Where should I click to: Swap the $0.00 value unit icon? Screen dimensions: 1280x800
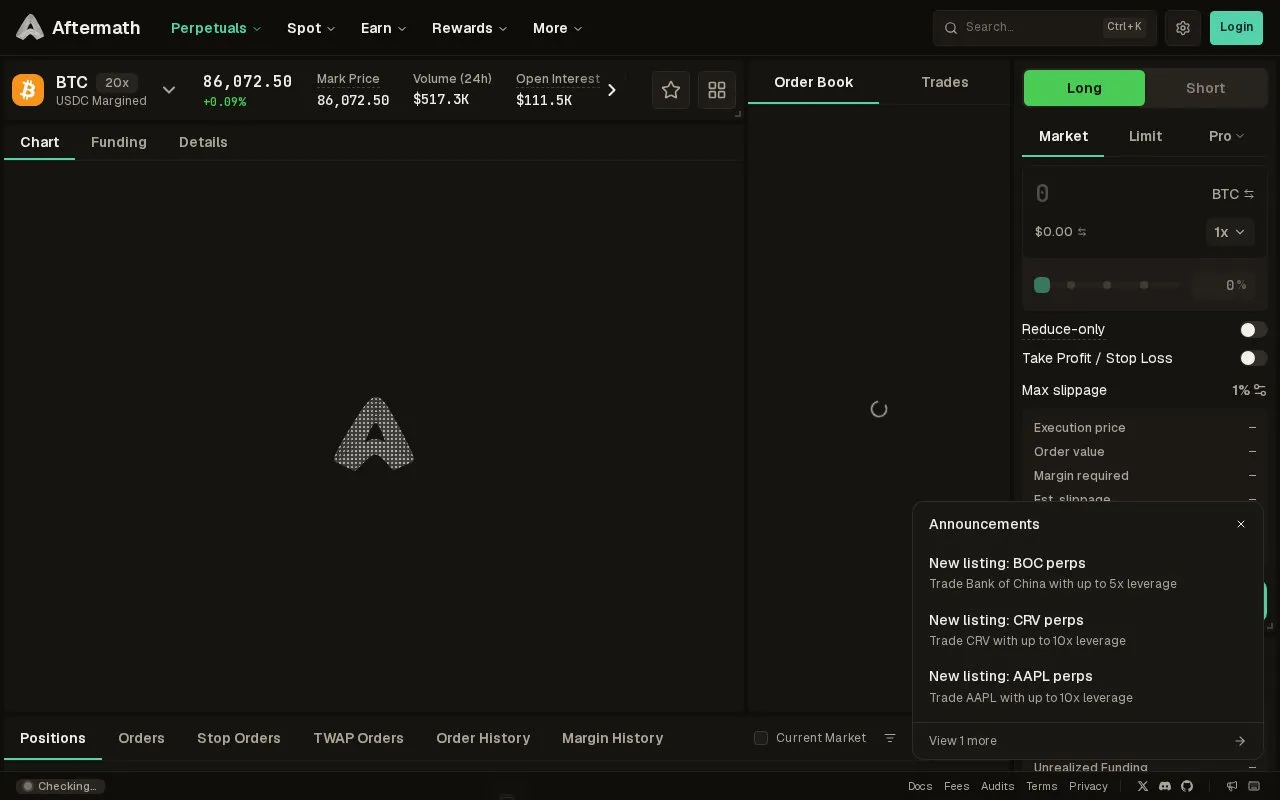coord(1082,232)
